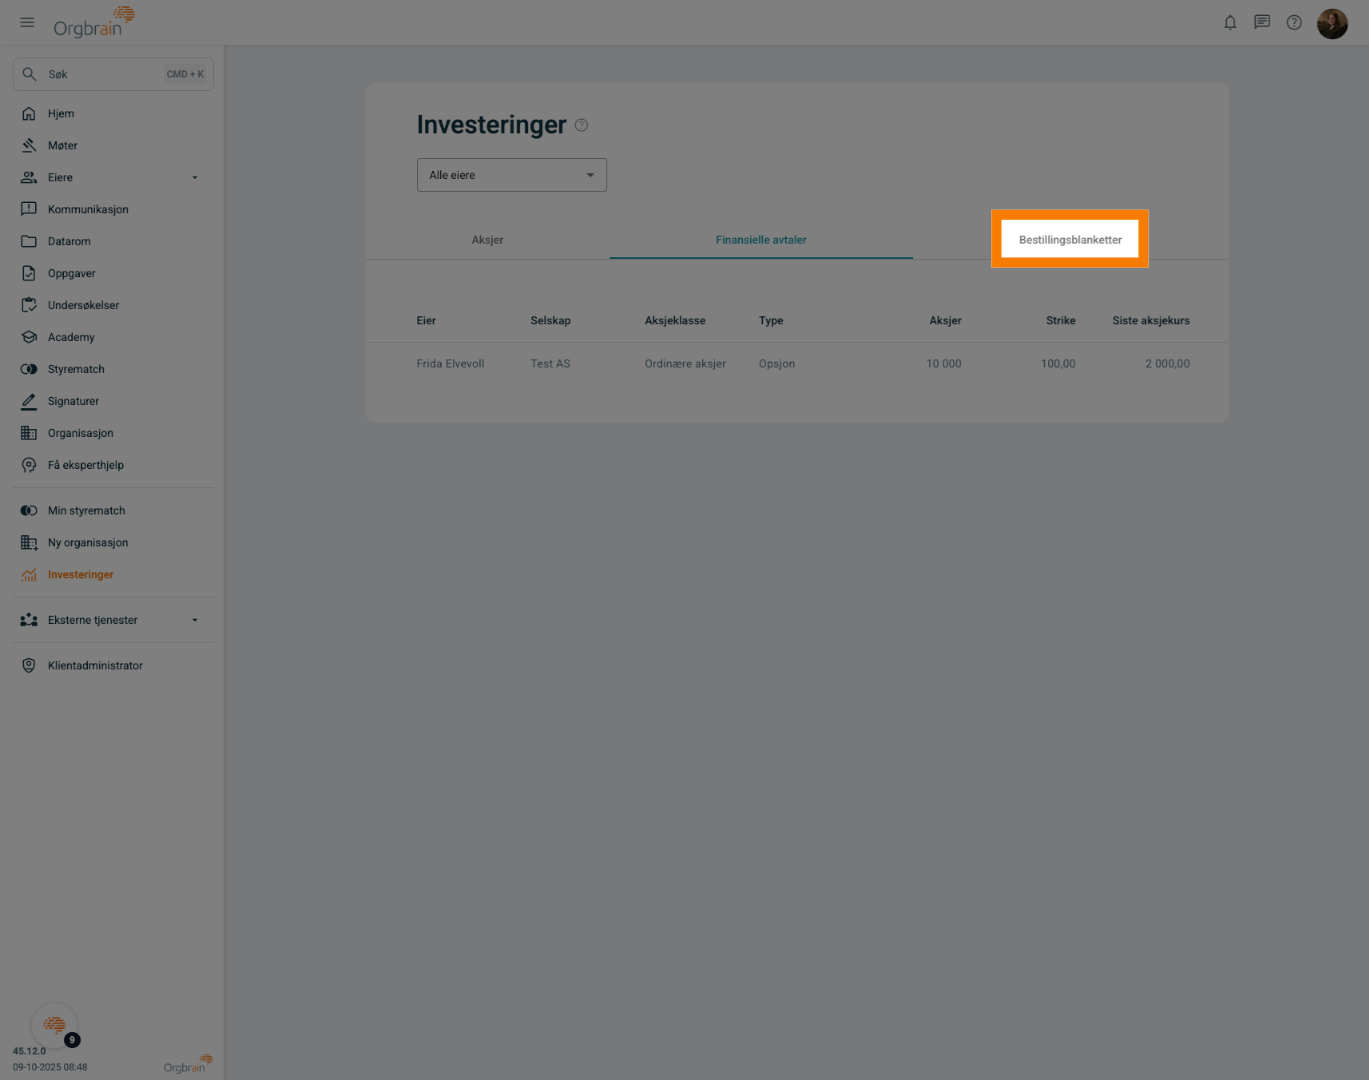1369x1080 pixels.
Task: Click the Type column header
Action: click(771, 321)
